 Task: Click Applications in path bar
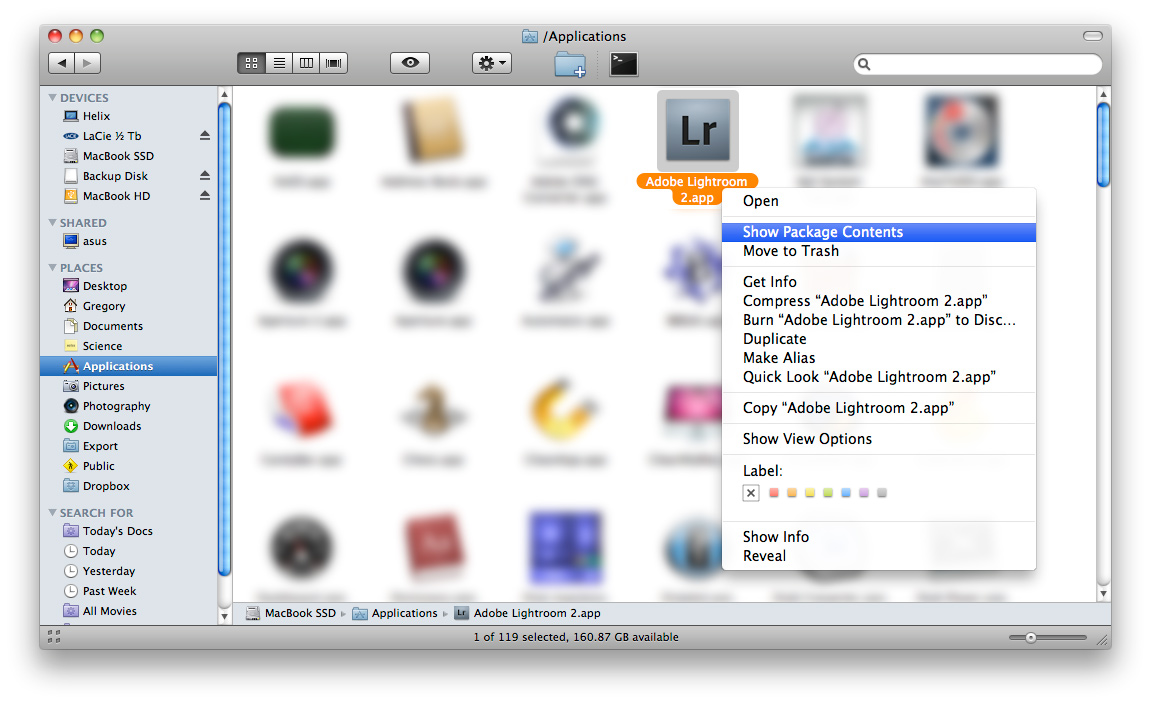point(396,613)
